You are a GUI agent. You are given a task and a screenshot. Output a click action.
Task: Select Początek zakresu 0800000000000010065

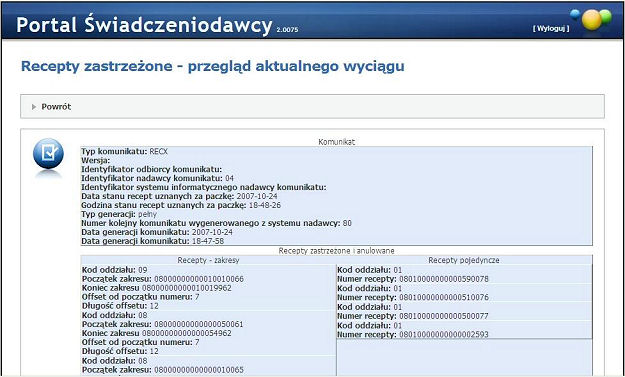[x=163, y=370]
